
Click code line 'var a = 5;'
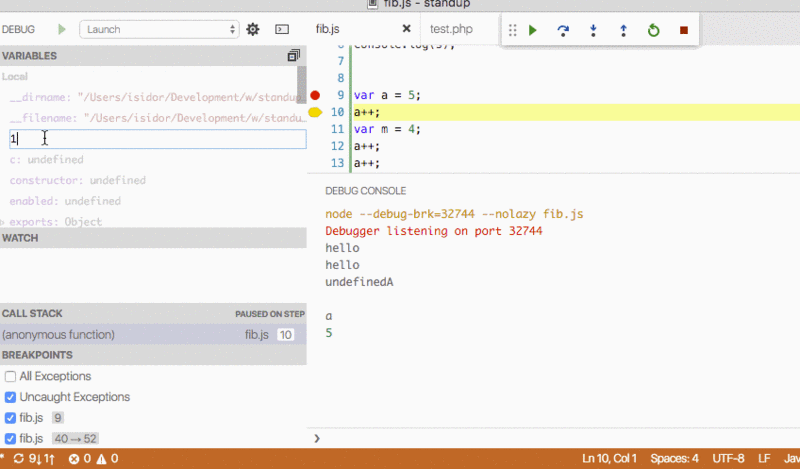tap(387, 95)
